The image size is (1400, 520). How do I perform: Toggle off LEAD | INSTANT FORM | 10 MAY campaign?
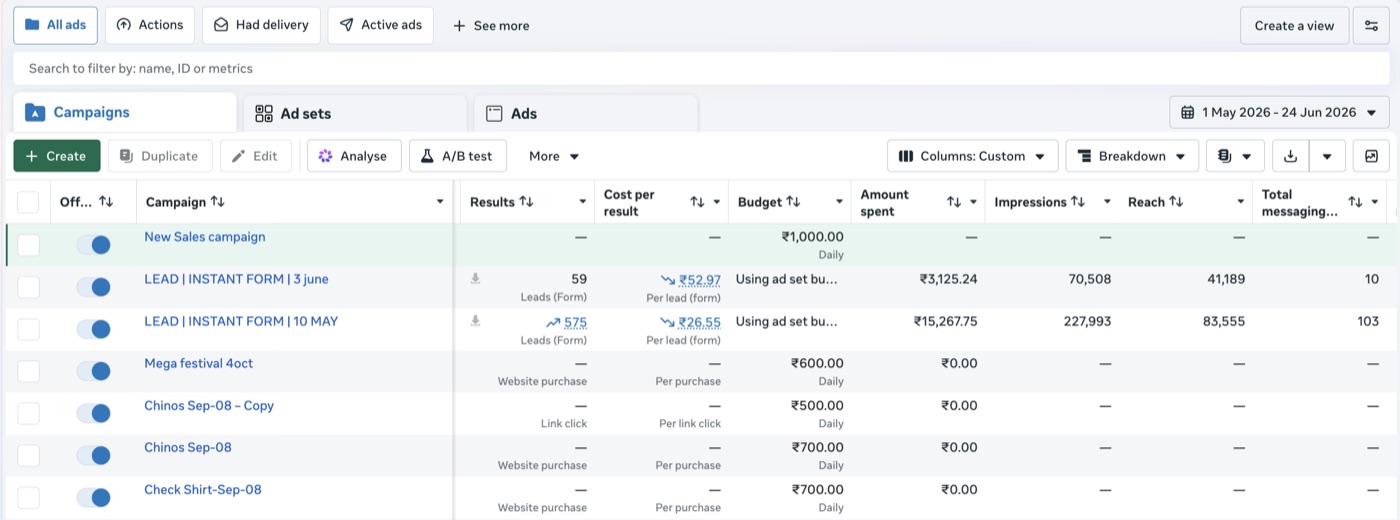[93, 329]
